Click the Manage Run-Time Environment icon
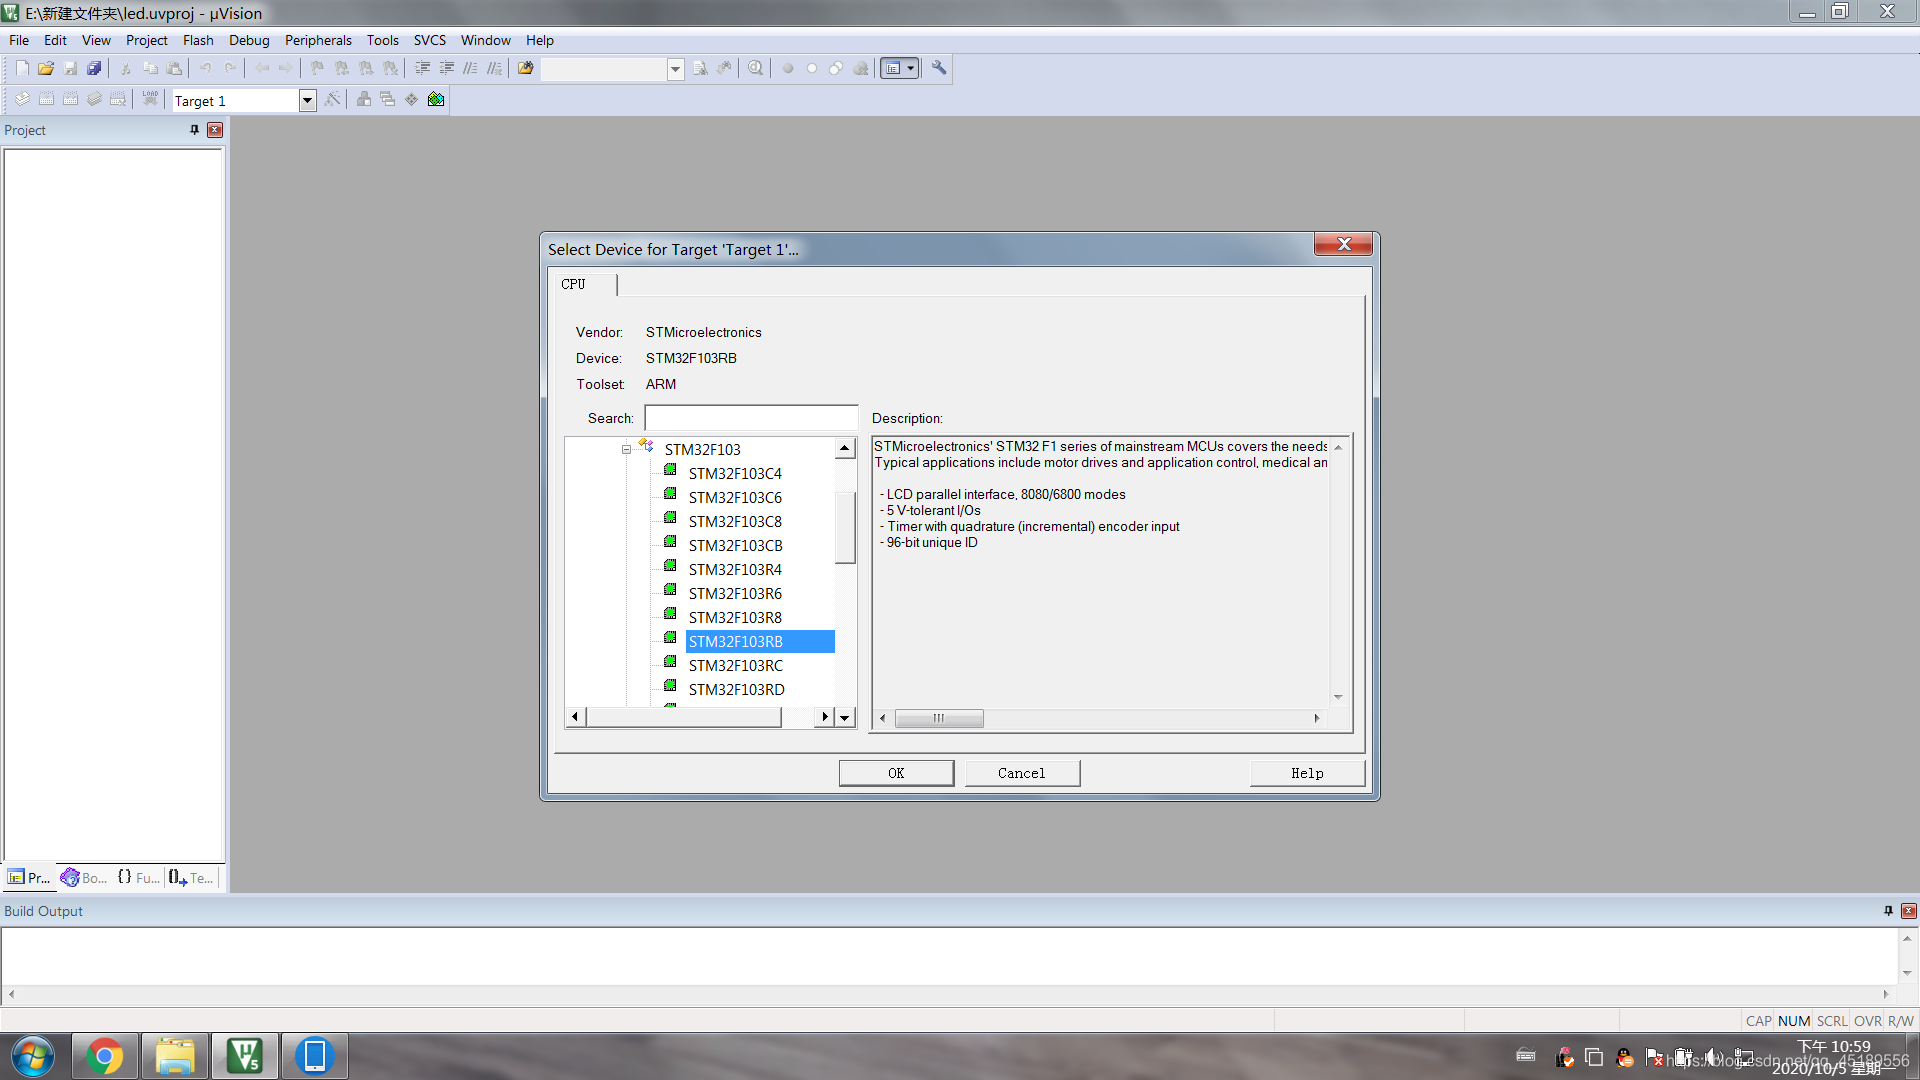1920x1080 pixels. pyautogui.click(x=411, y=100)
